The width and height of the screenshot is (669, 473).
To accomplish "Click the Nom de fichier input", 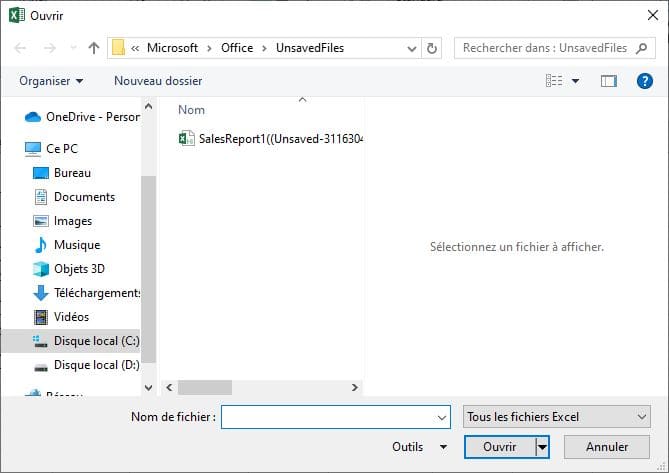I will (335, 417).
